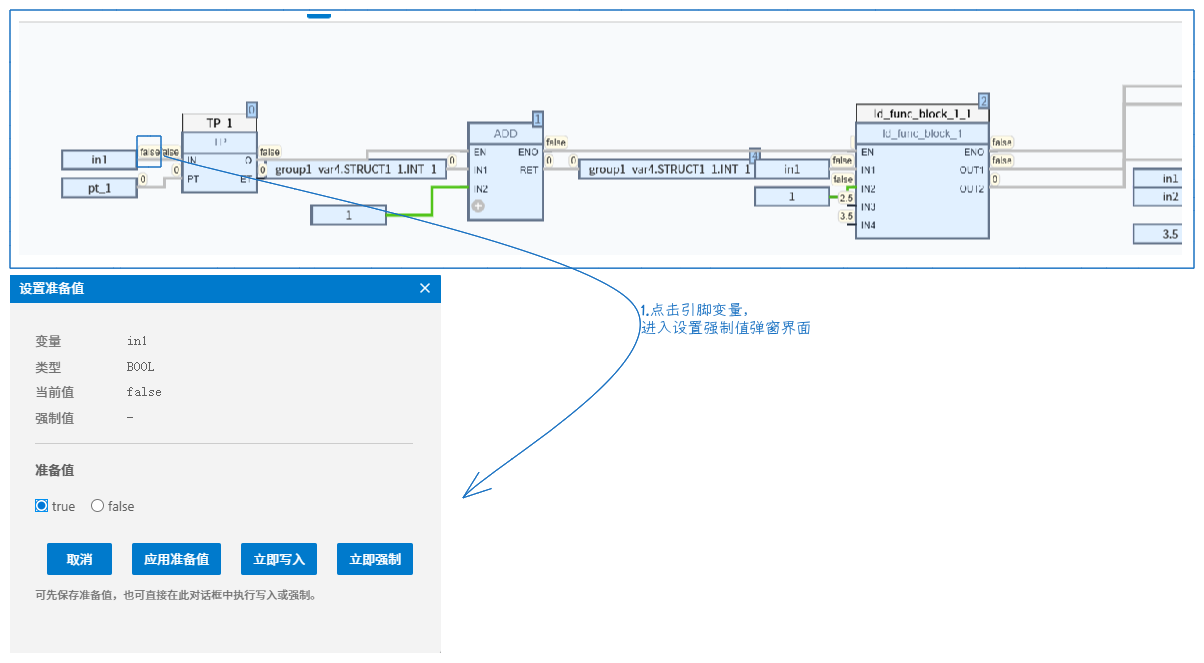Viewport: 1204px width, 663px height.
Task: Select group1_var4 variable on ADD RET output
Action: pyautogui.click(x=666, y=169)
